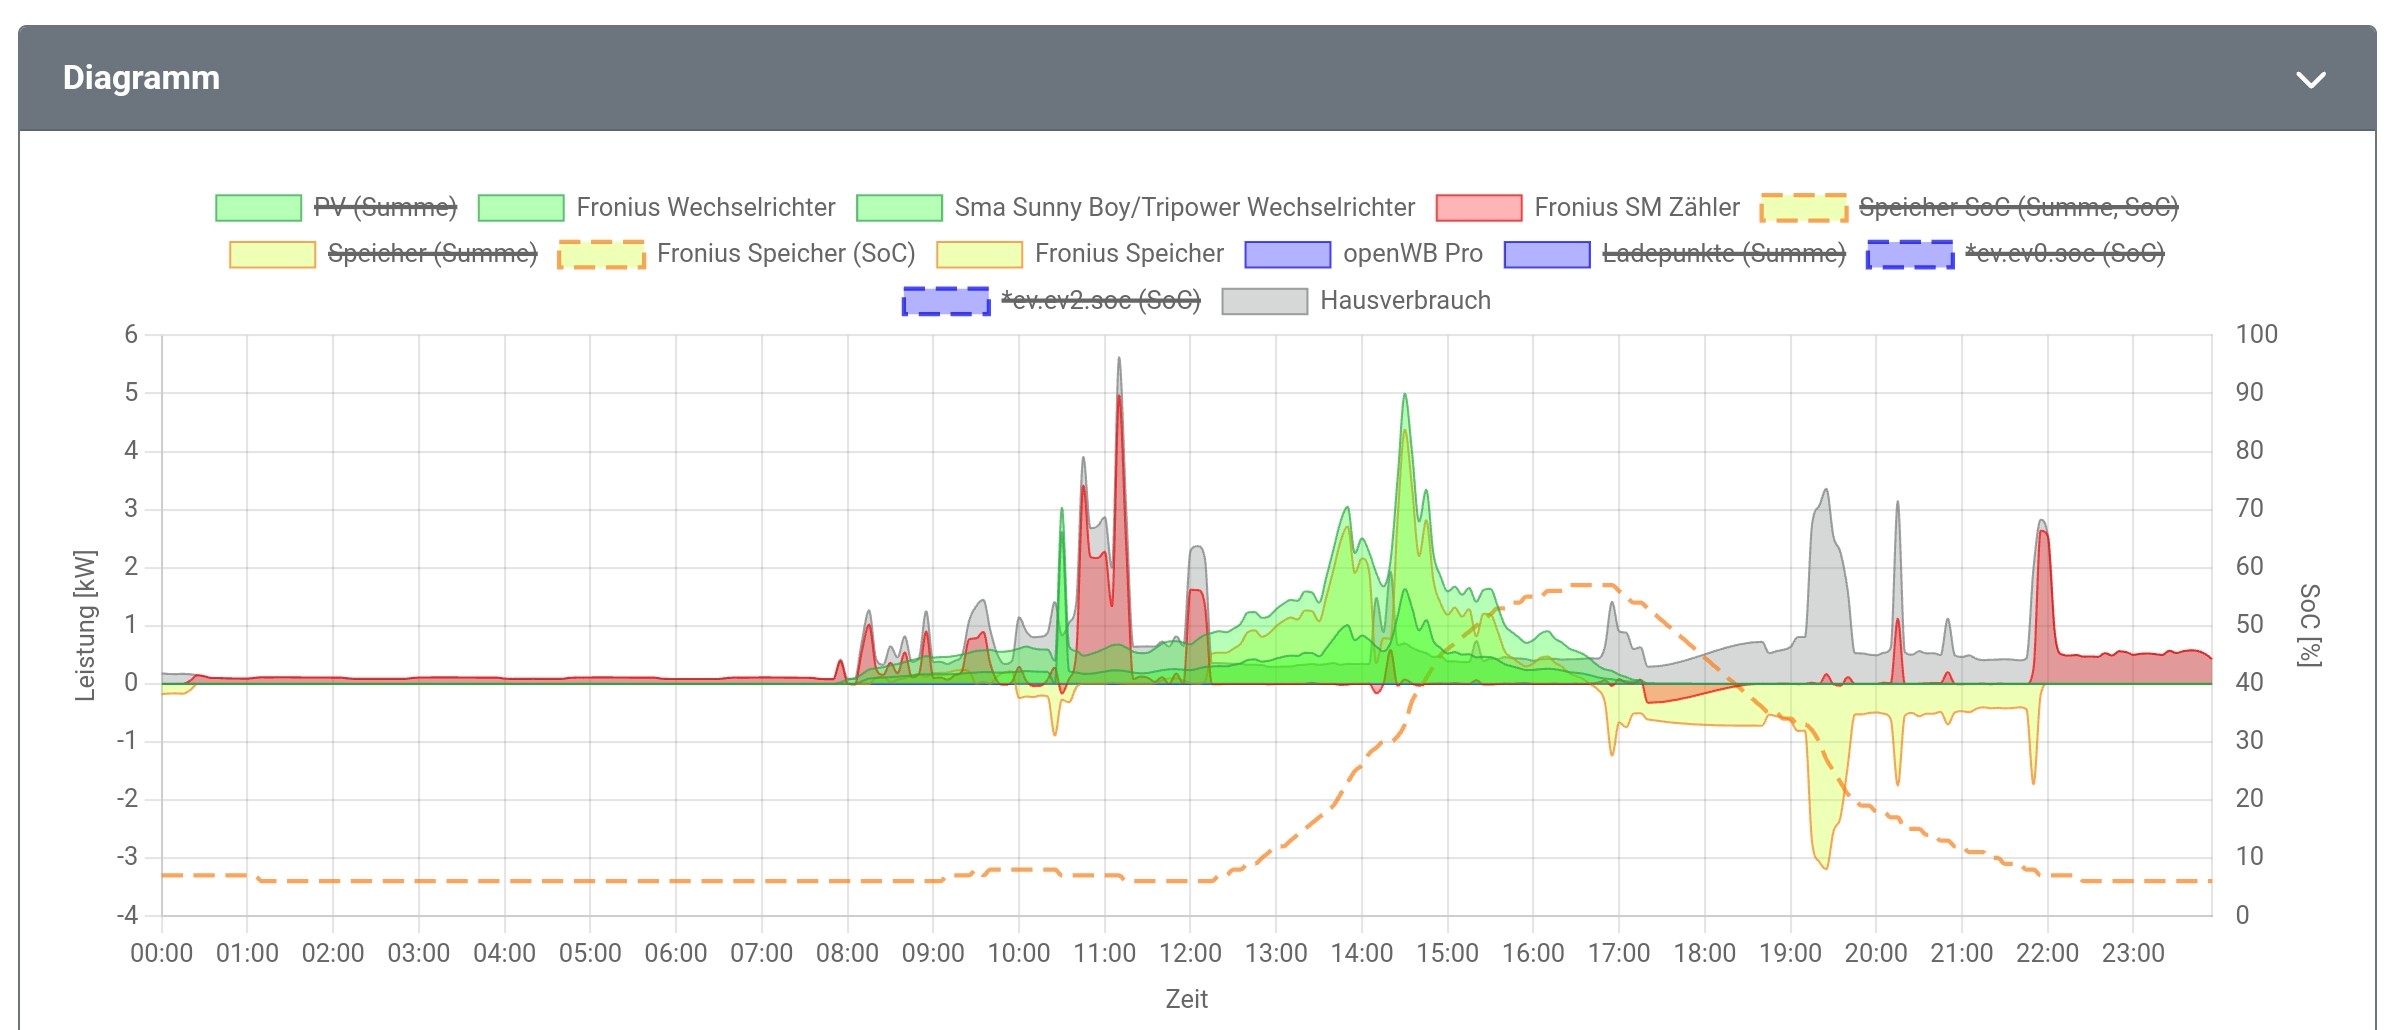Click the 12:00 mark on time axis
Screen dimensions: 2386x1030
[1190, 953]
